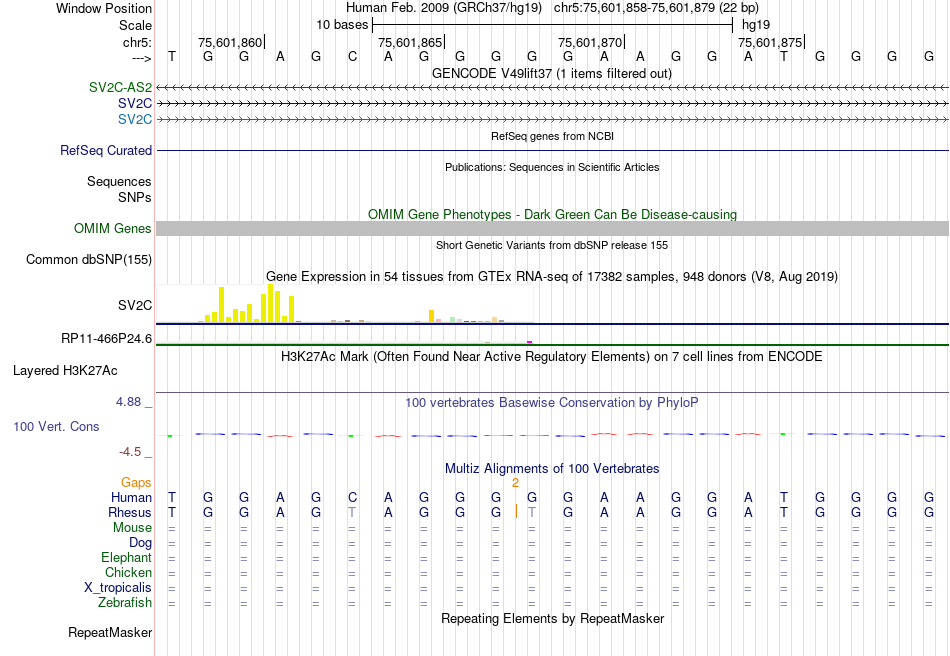Select the Dog alignment row label

(140, 543)
